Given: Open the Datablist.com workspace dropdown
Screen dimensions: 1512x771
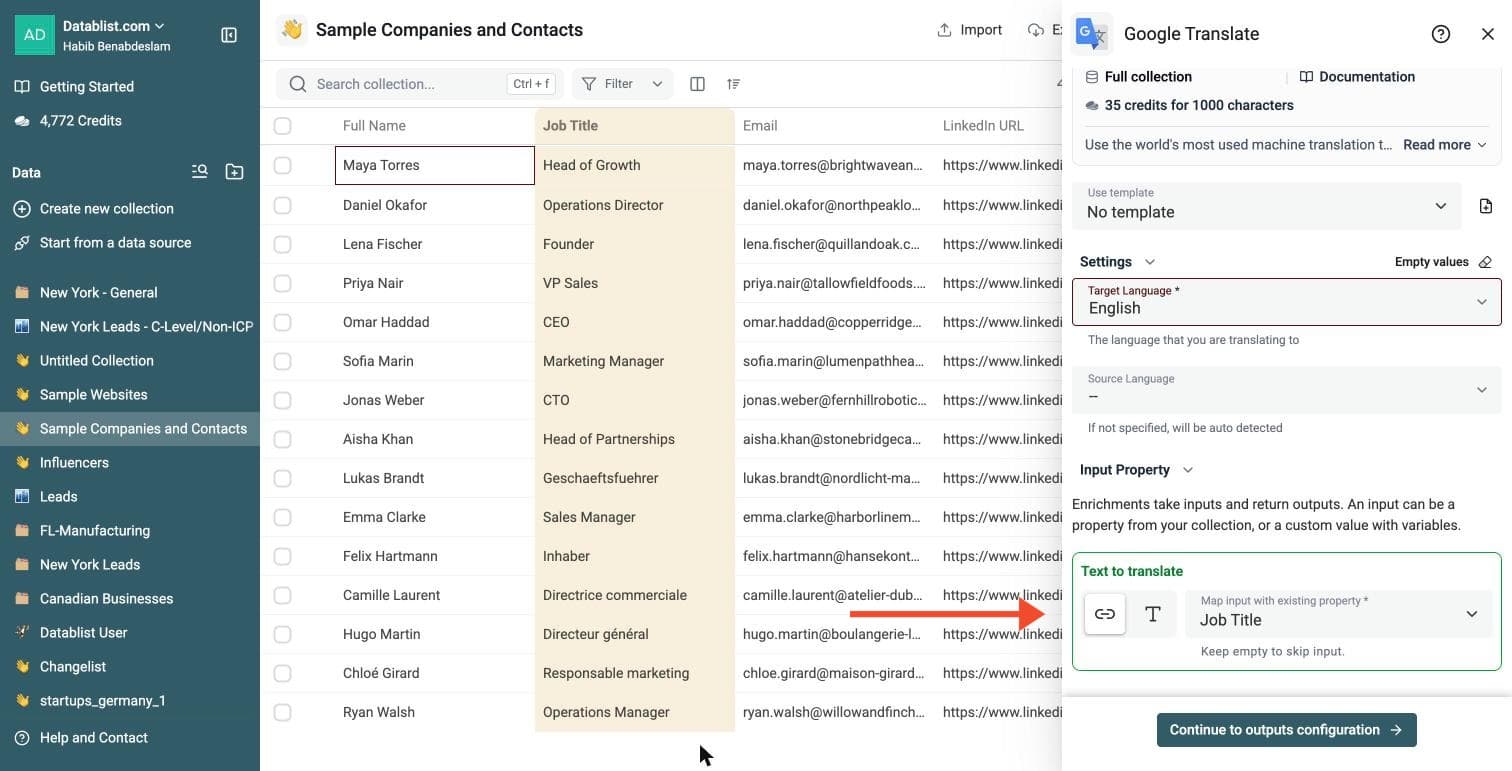Looking at the screenshot, I should [114, 26].
